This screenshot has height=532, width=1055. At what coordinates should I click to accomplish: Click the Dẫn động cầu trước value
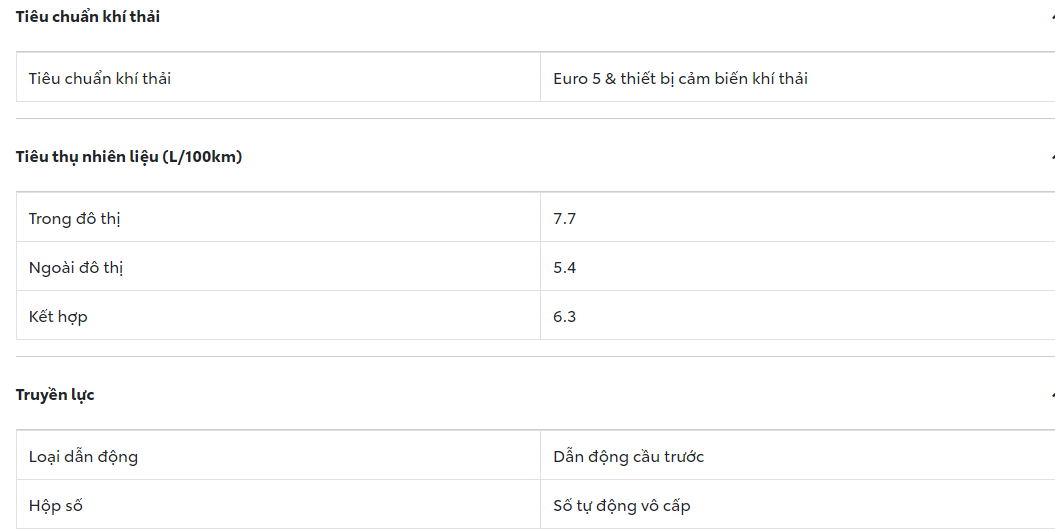pyautogui.click(x=628, y=456)
